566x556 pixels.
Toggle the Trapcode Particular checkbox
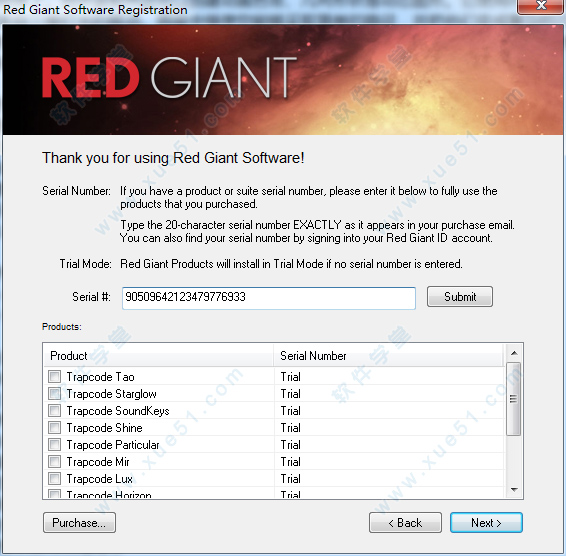click(55, 444)
